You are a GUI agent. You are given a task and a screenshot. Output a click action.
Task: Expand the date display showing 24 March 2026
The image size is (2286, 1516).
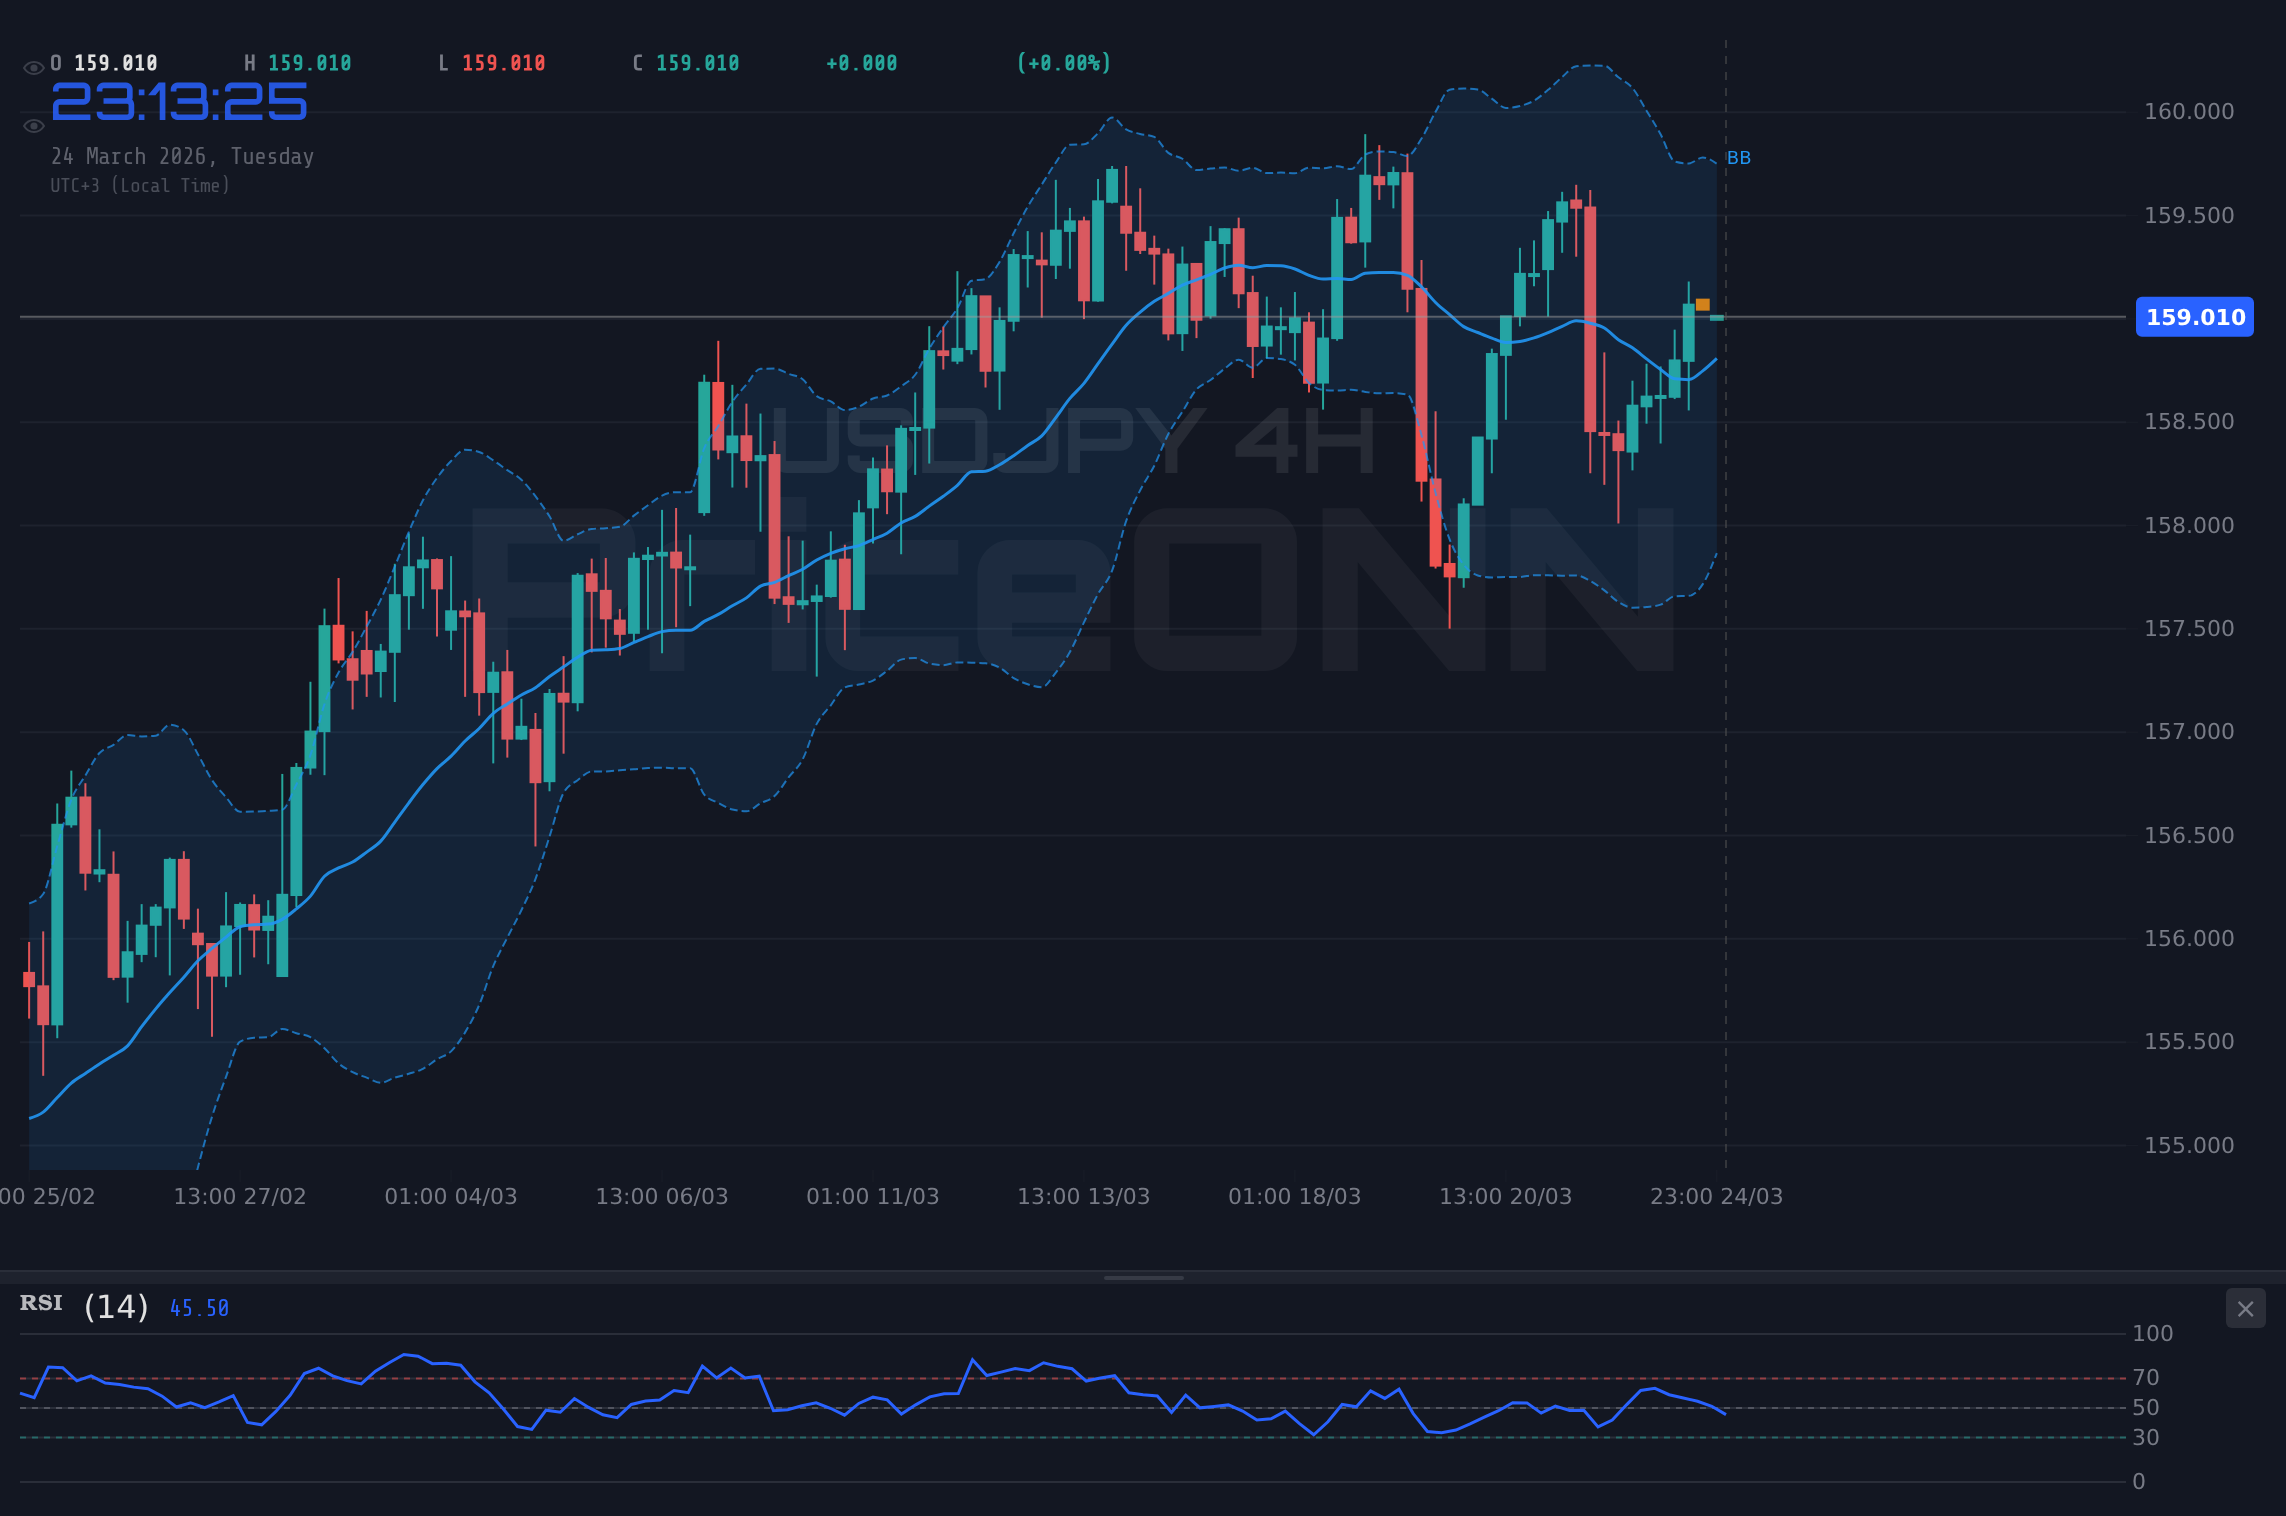[x=183, y=156]
